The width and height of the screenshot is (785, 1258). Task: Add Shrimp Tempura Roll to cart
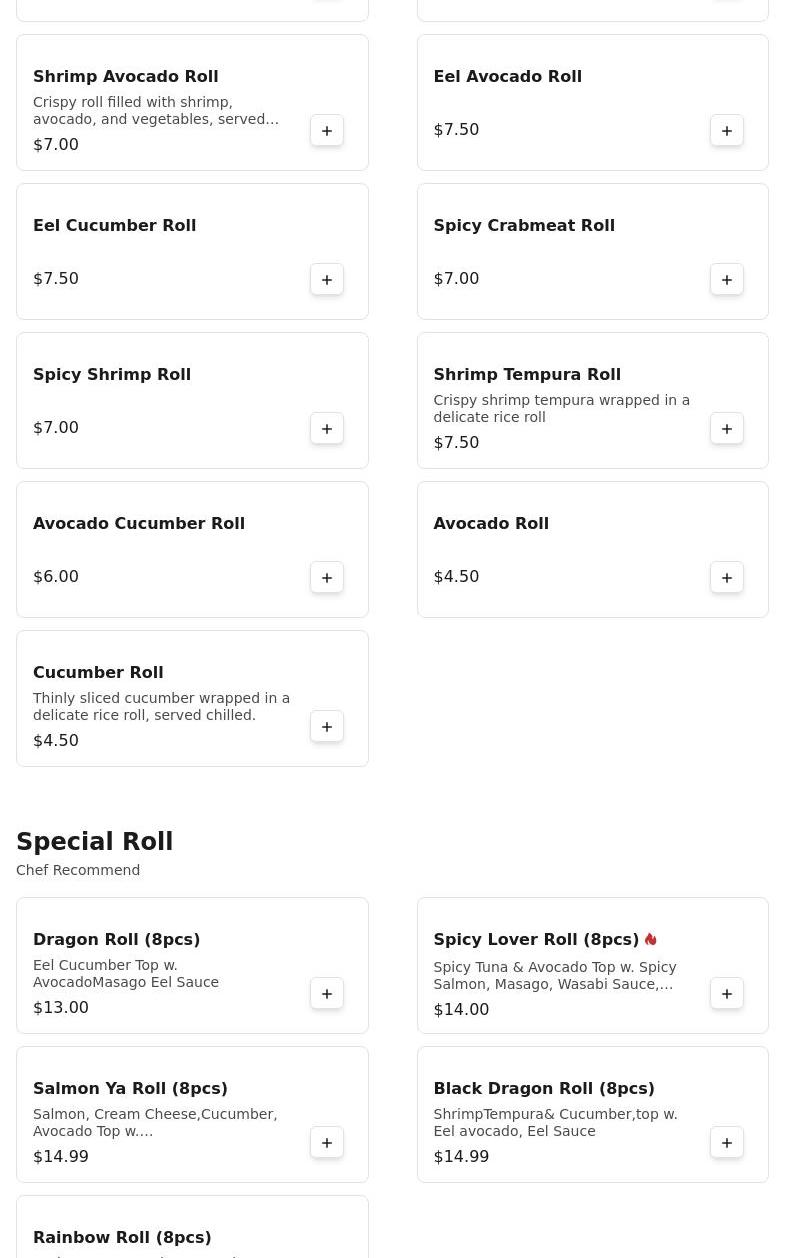(x=727, y=429)
